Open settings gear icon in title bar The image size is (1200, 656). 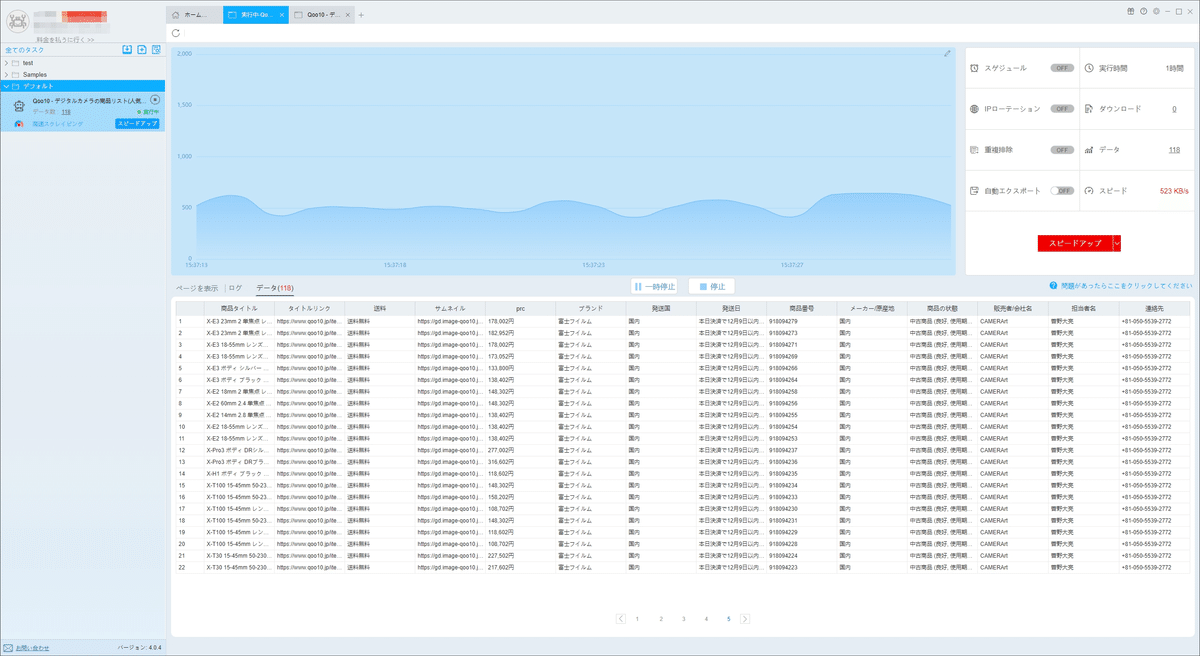(1156, 10)
